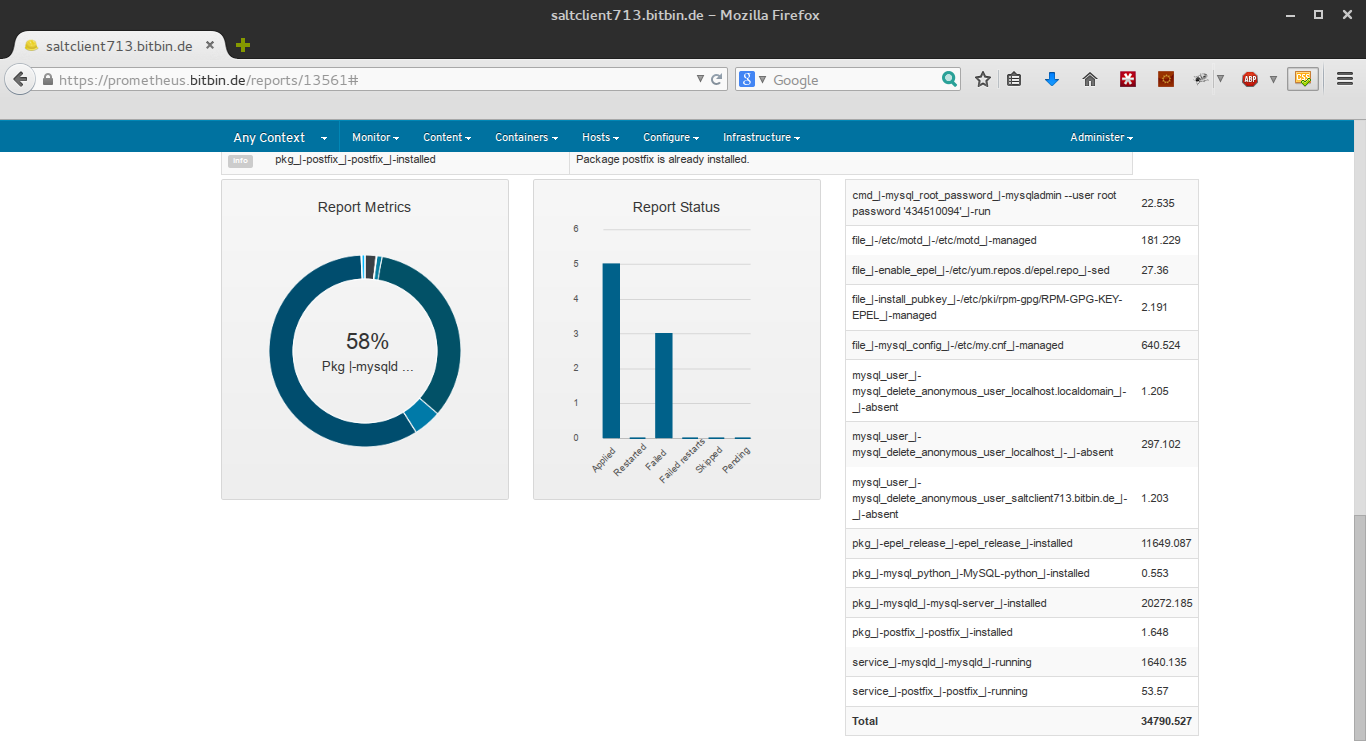Open a new tab with the plus icon

point(243,45)
